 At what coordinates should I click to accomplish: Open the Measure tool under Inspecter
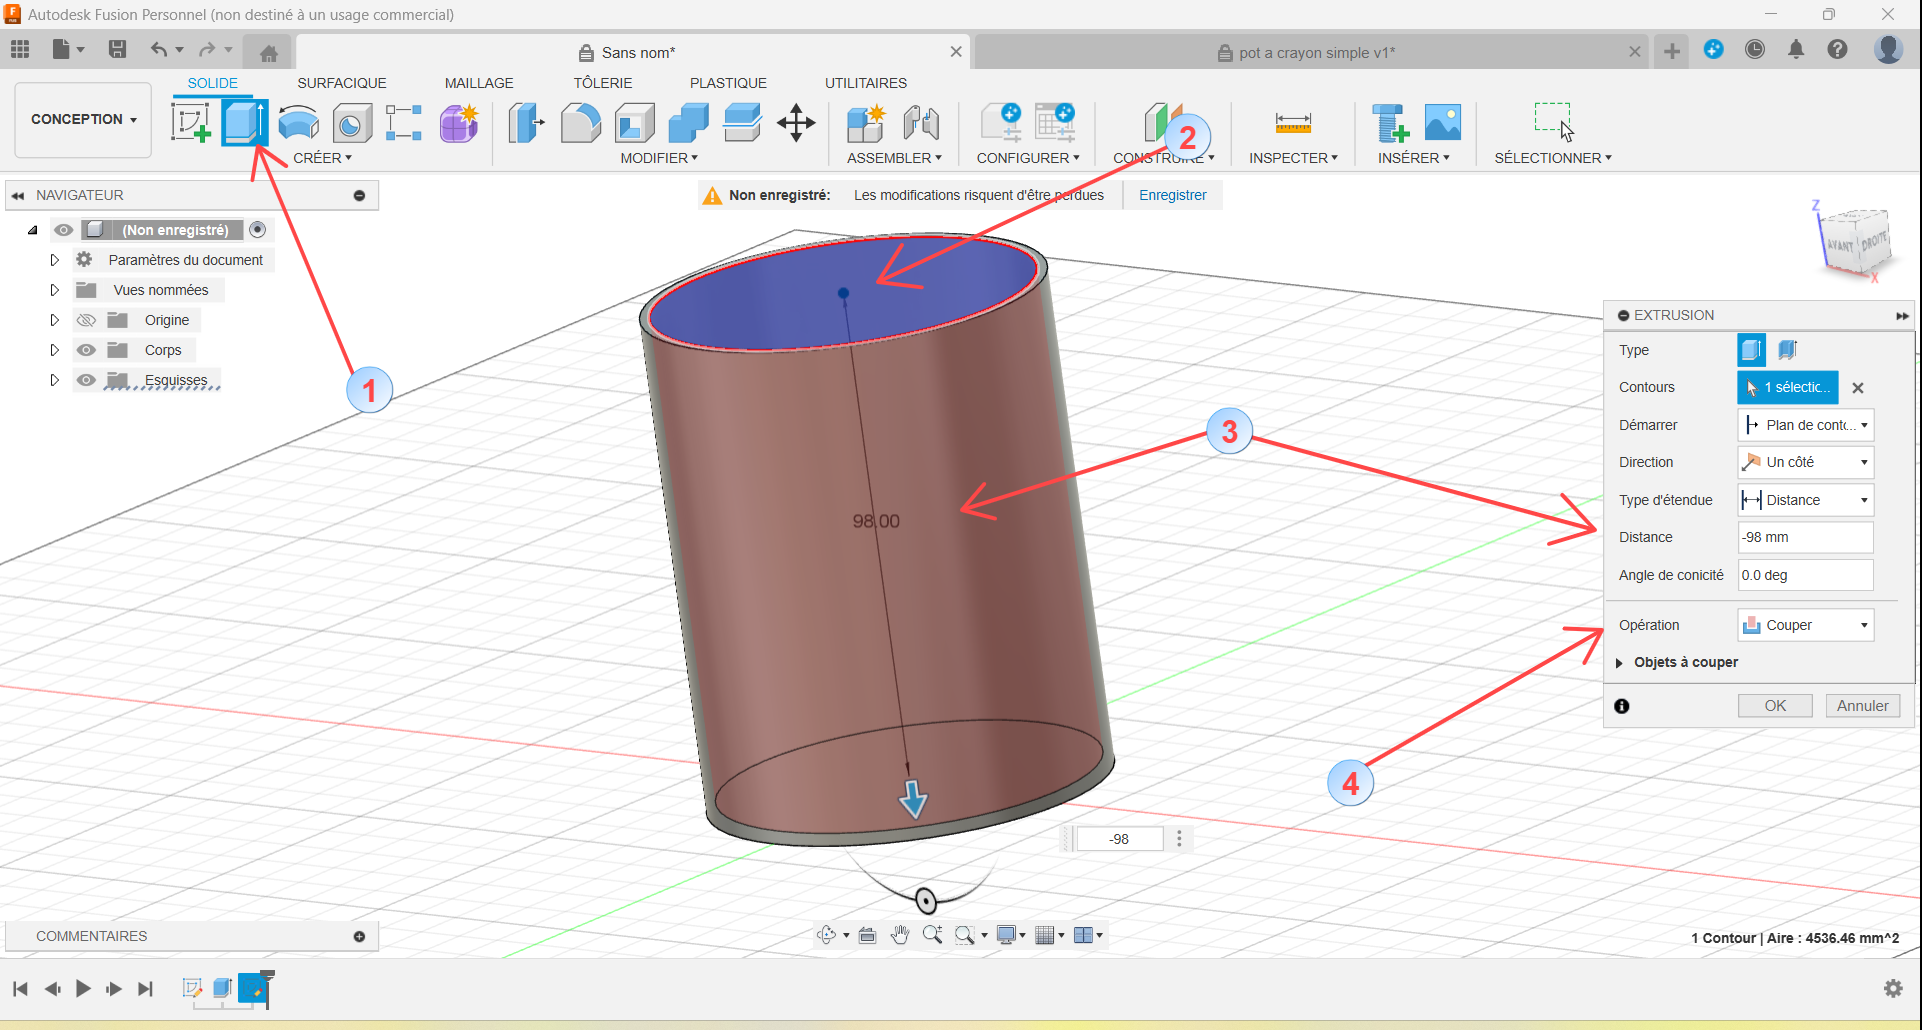pyautogui.click(x=1292, y=123)
